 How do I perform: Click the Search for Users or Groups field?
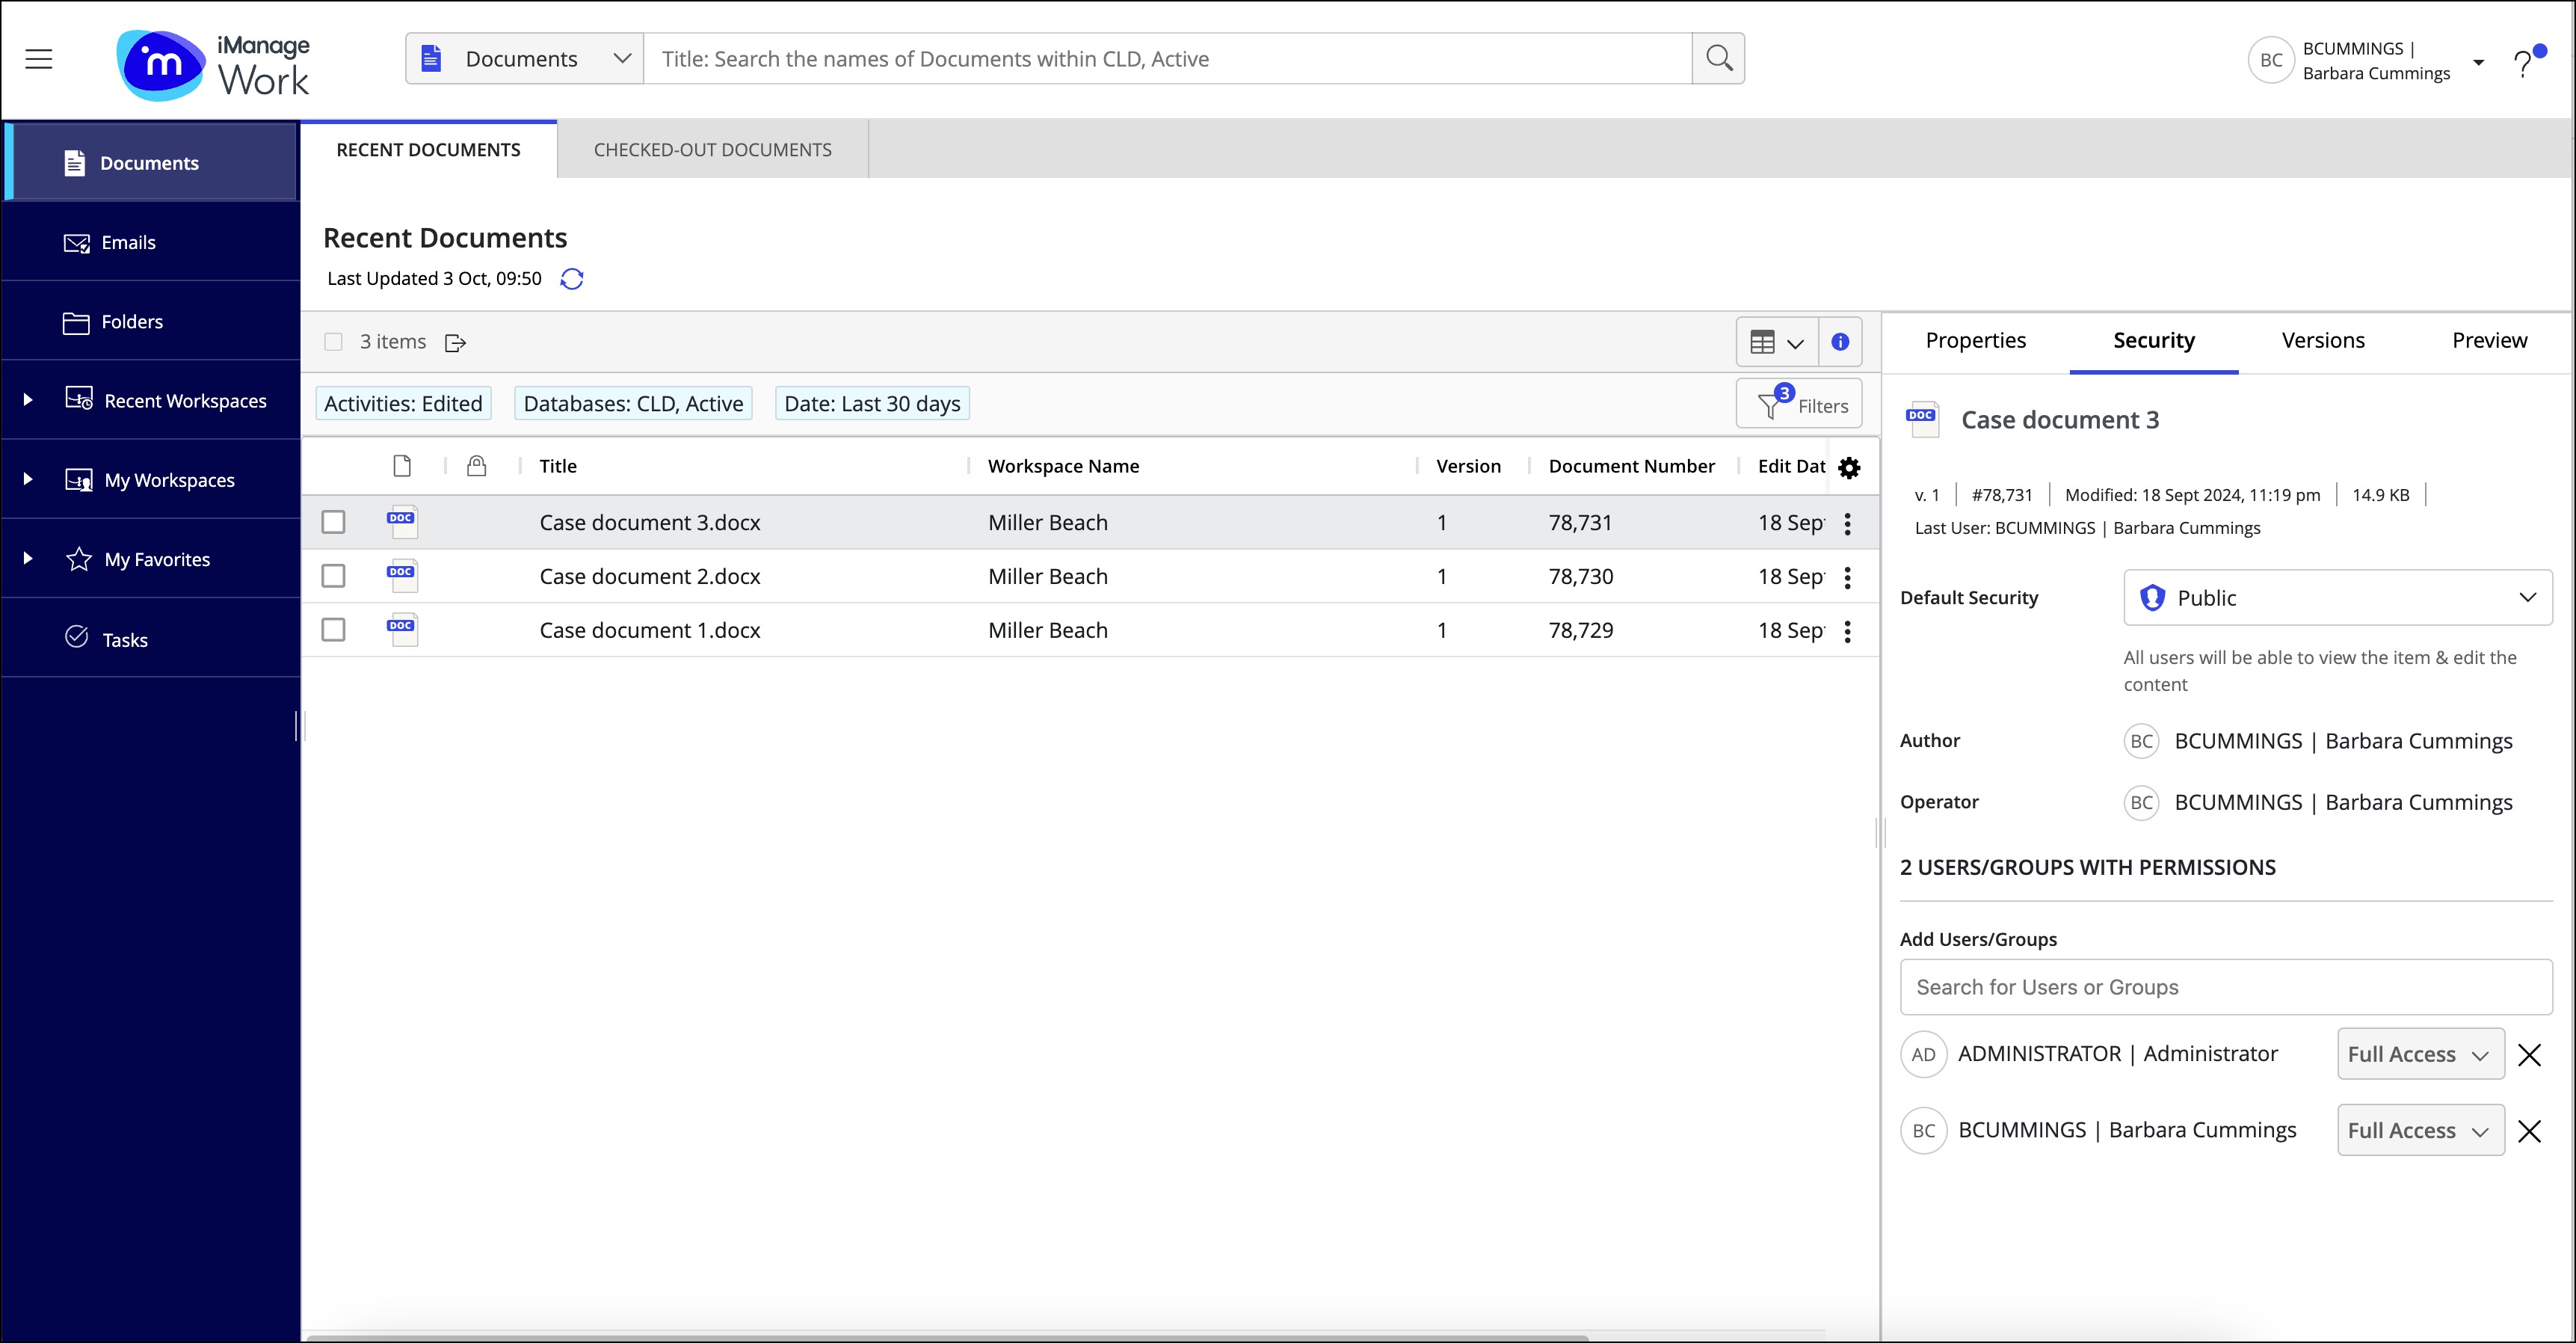pos(2225,987)
